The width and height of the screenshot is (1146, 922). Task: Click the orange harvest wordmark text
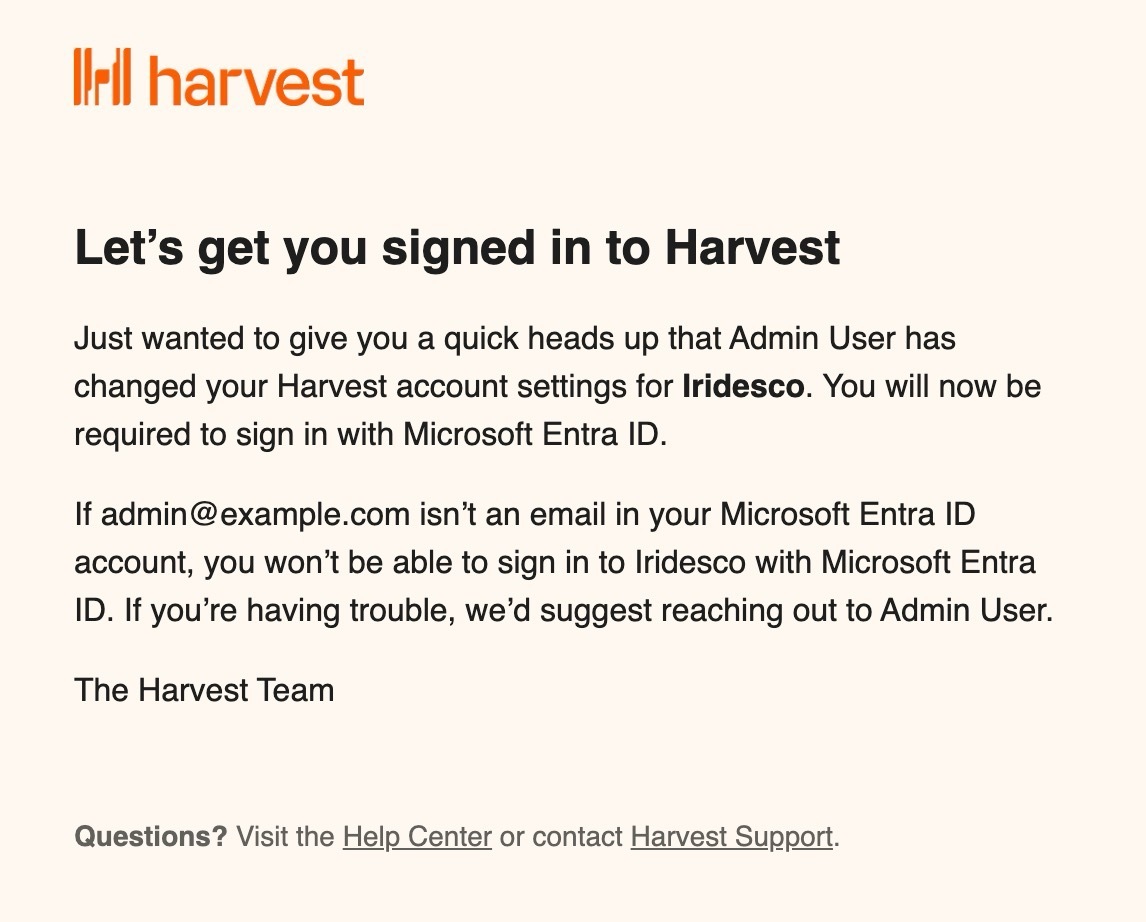coord(257,83)
